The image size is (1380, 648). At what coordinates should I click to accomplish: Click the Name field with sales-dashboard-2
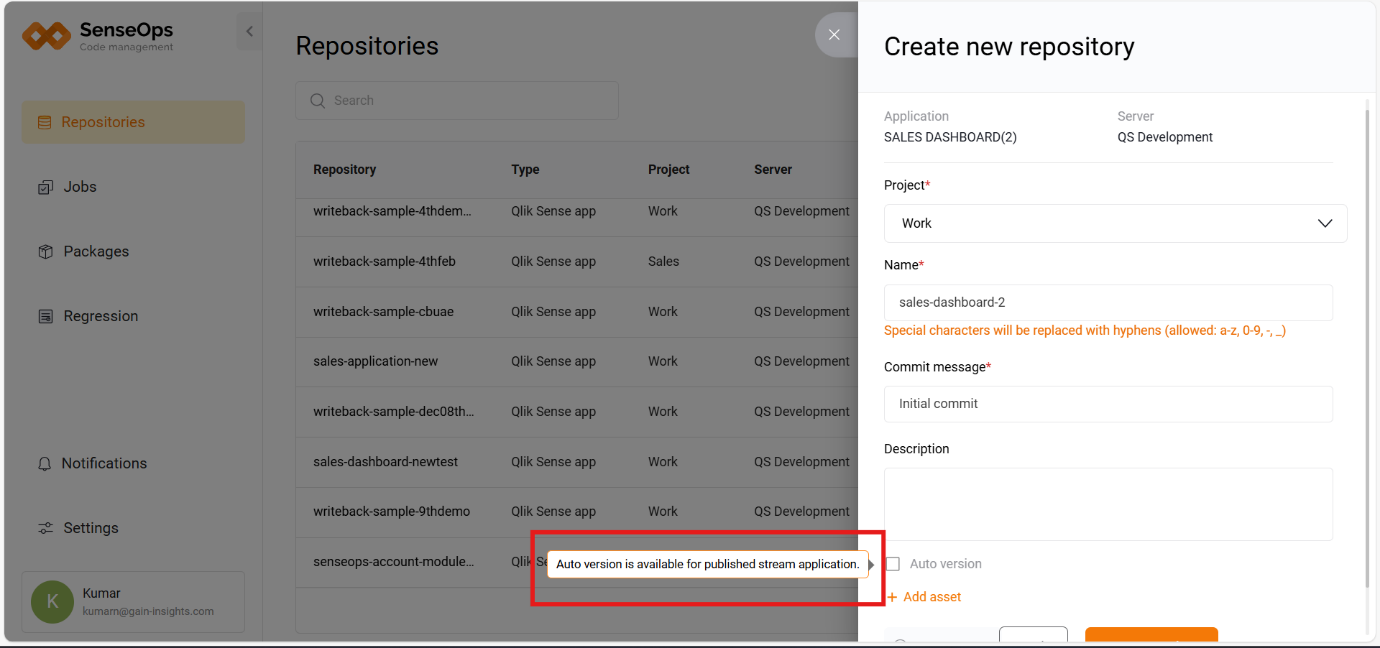1108,302
